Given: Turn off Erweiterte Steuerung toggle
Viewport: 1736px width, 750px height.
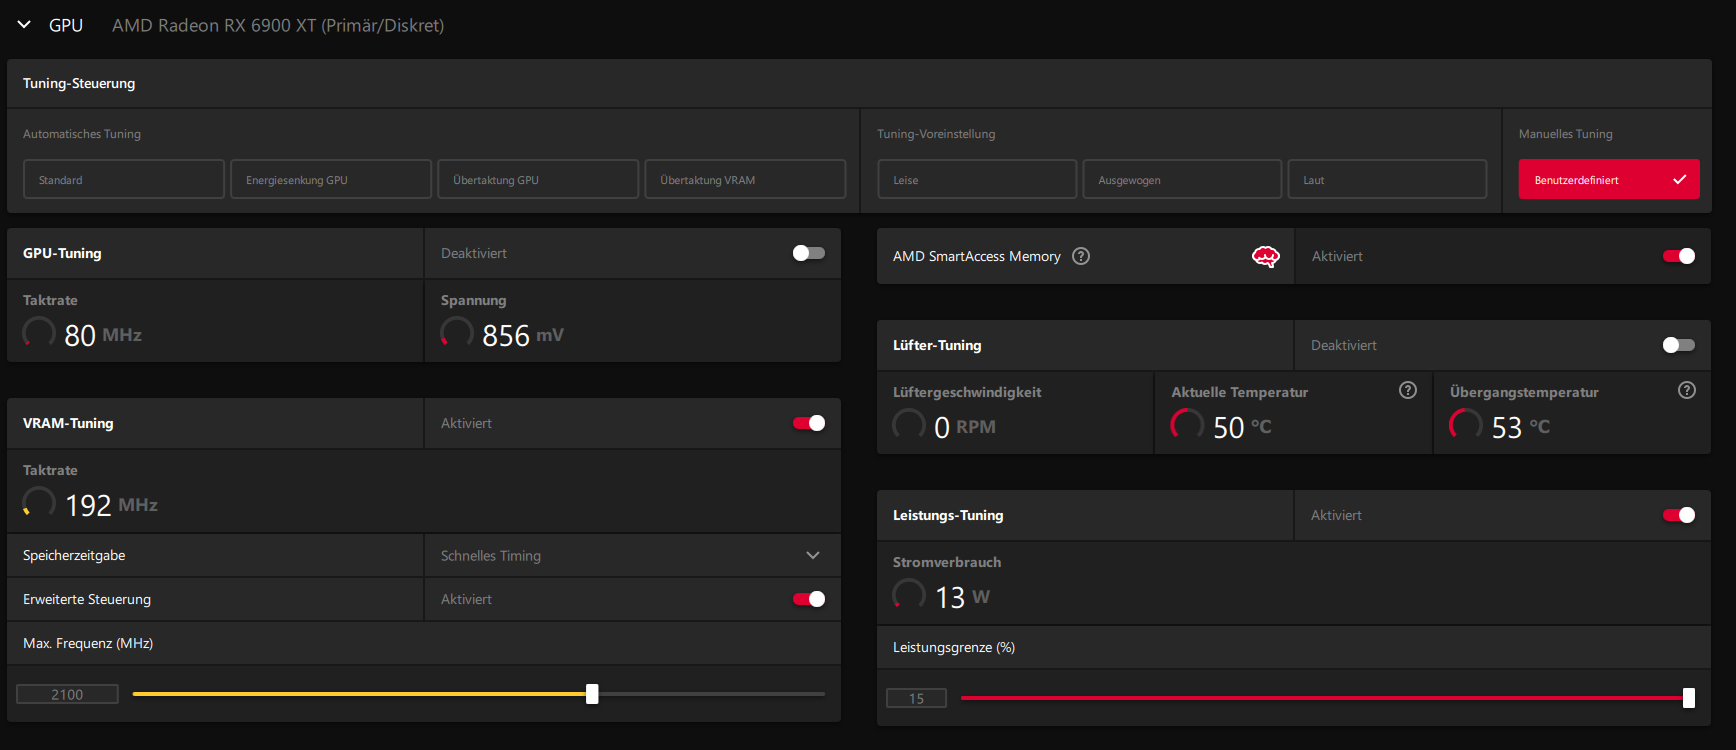Looking at the screenshot, I should (x=809, y=599).
